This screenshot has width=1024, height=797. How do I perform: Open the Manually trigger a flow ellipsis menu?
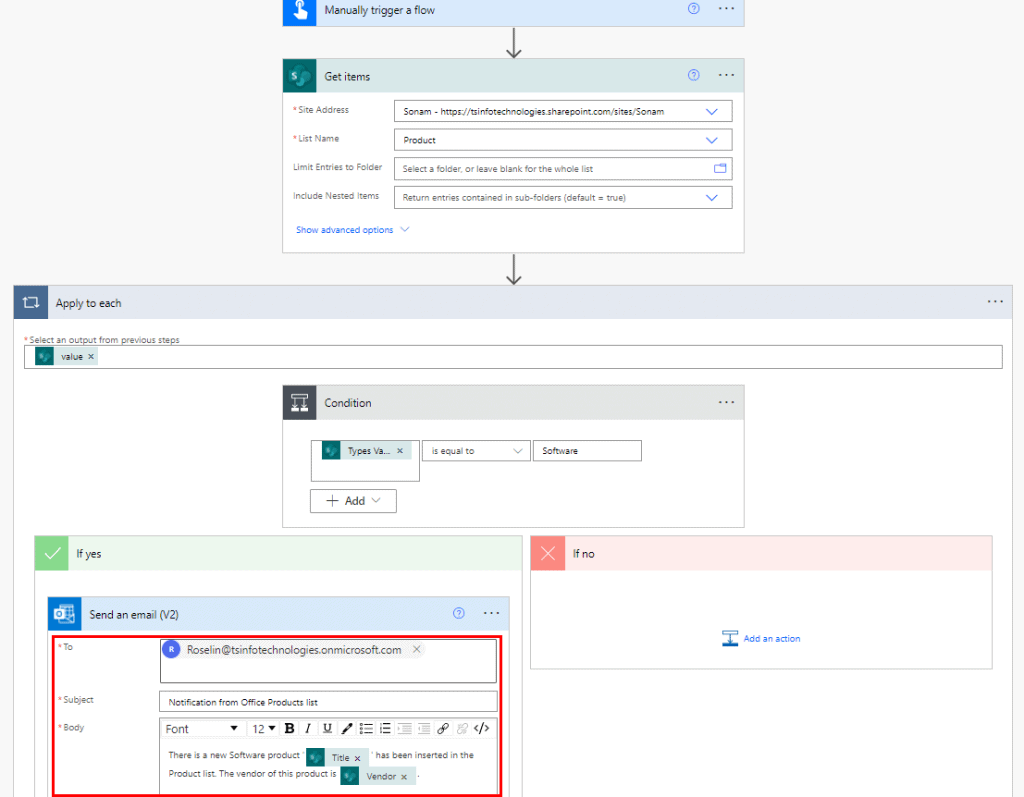tap(726, 8)
